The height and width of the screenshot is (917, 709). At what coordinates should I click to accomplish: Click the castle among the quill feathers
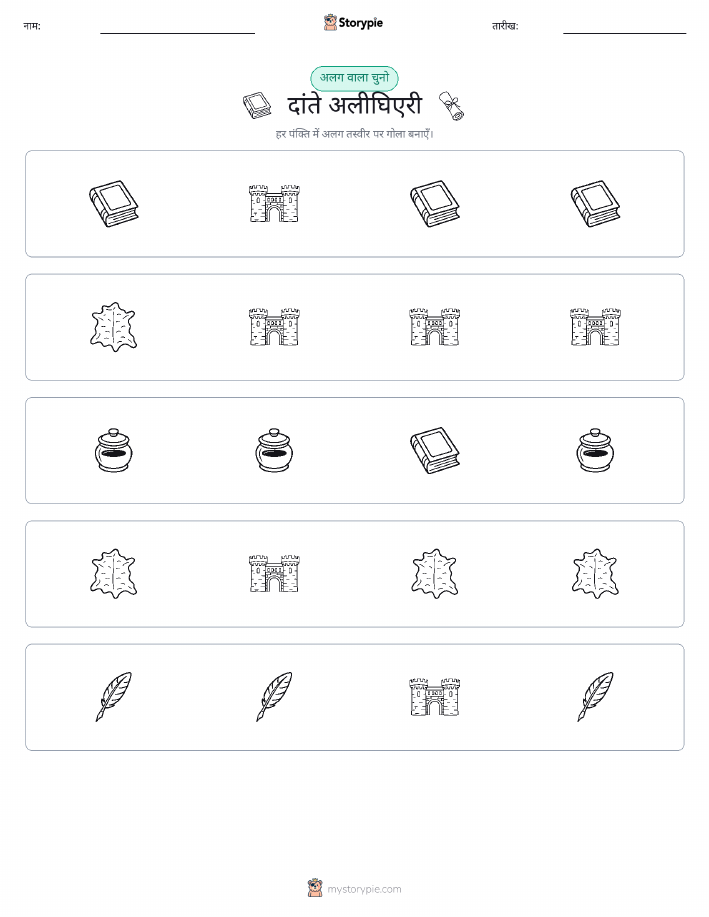tap(435, 697)
